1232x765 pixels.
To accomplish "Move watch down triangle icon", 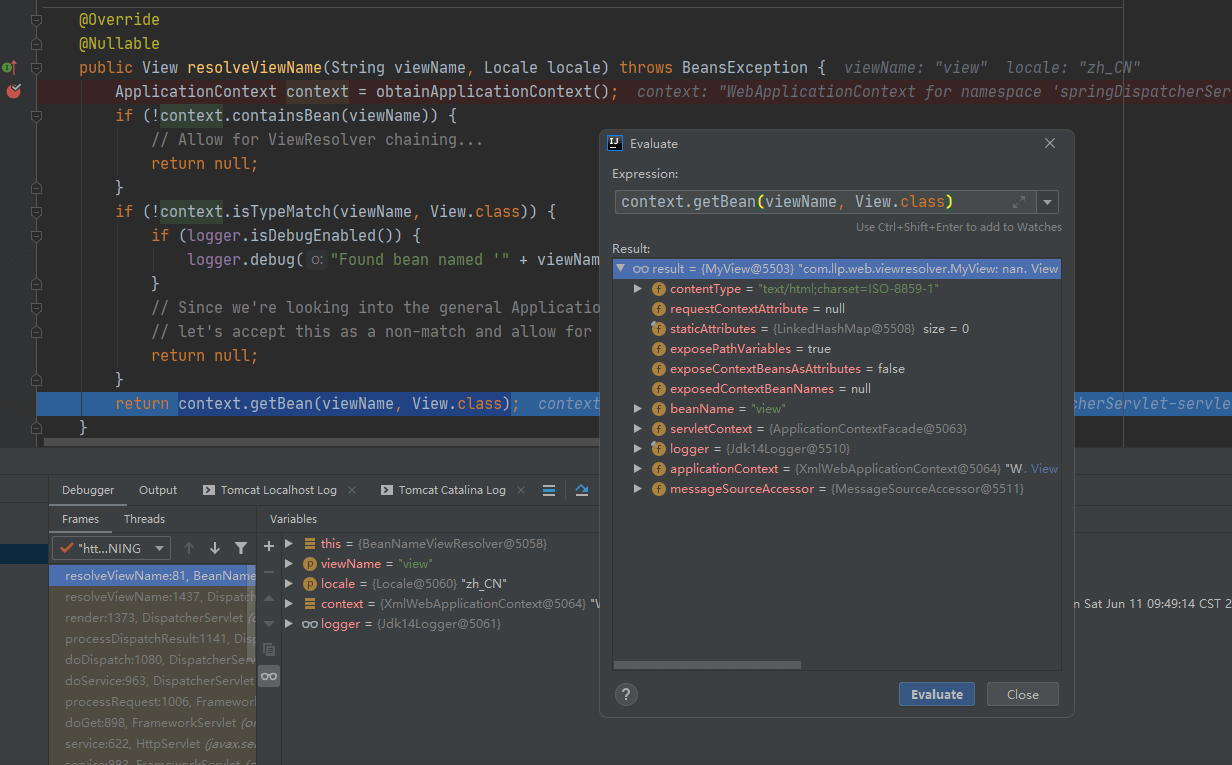I will click(268, 623).
